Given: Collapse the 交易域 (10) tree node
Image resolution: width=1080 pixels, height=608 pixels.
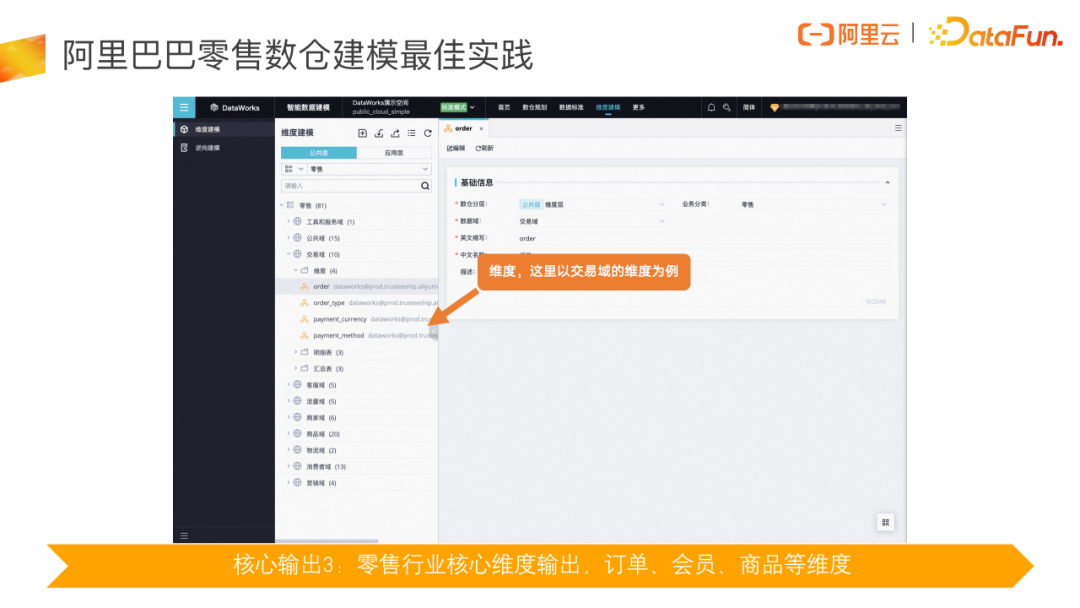Looking at the screenshot, I should [x=287, y=254].
